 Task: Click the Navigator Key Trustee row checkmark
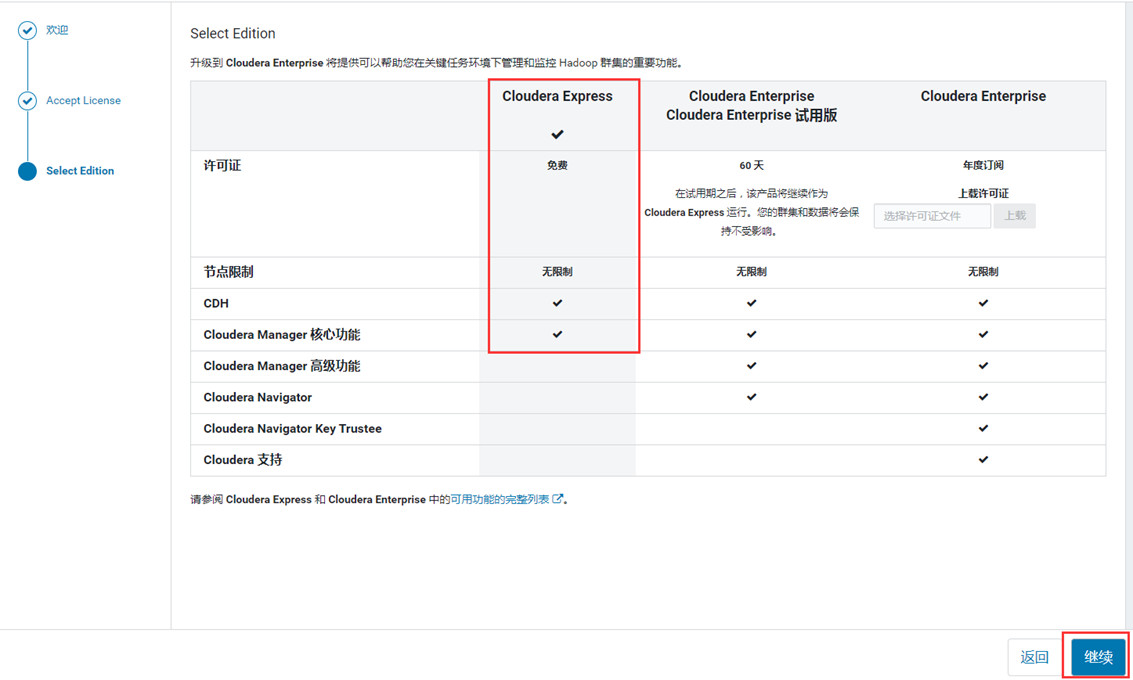coord(983,429)
